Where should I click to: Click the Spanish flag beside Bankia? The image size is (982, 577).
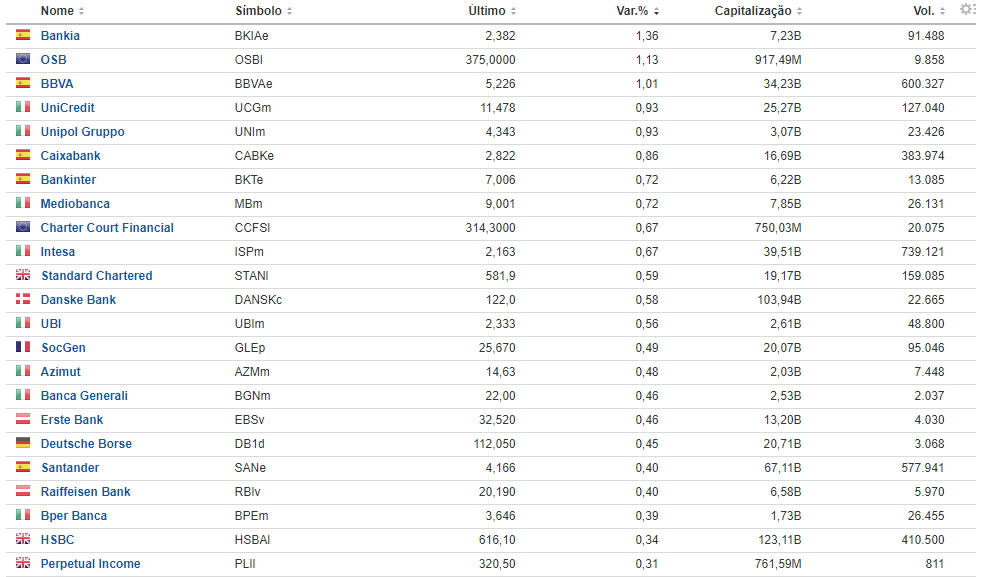(x=23, y=36)
